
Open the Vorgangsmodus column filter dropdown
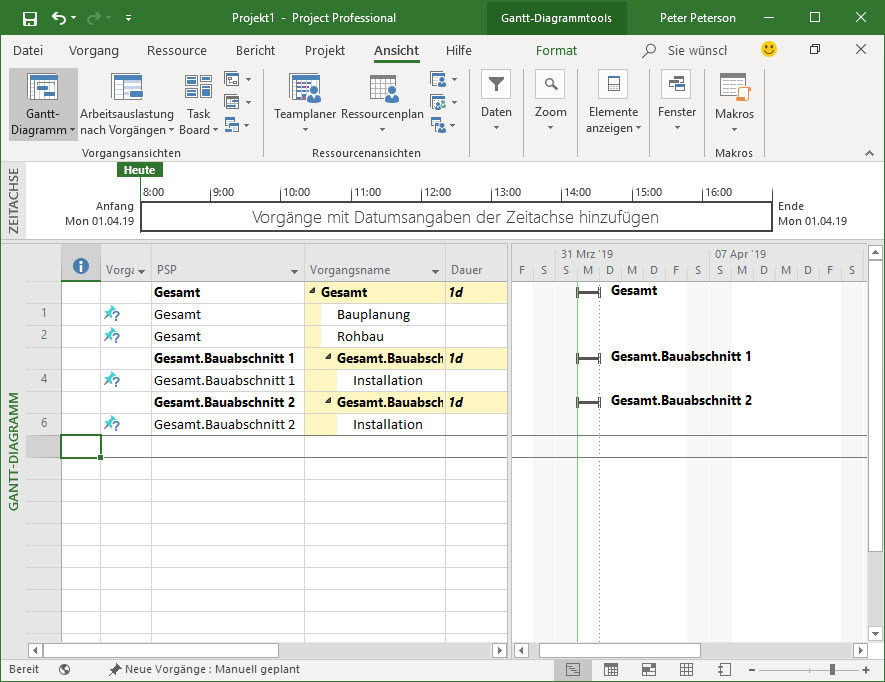[x=141, y=271]
